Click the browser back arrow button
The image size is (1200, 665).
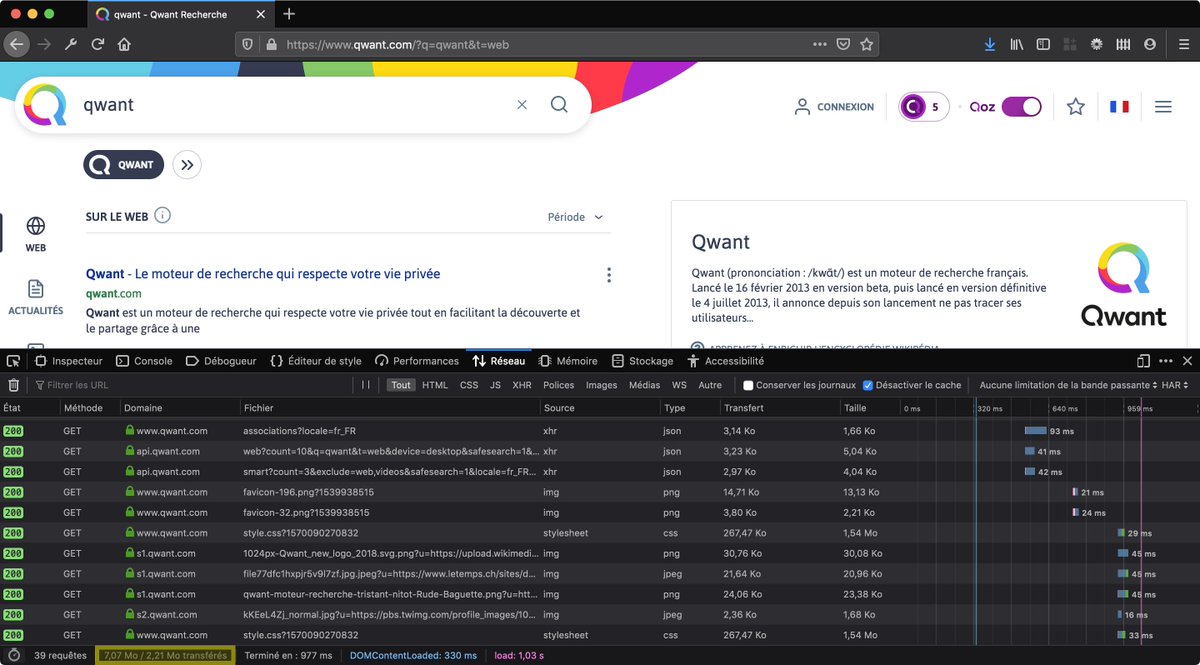pyautogui.click(x=16, y=44)
